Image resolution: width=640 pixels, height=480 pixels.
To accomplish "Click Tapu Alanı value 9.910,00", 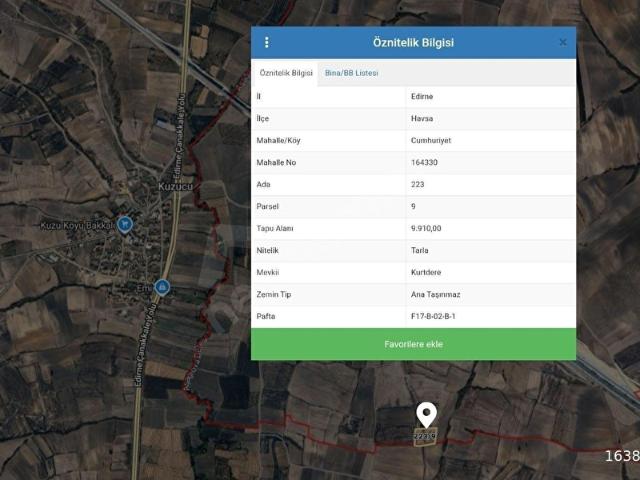I will tap(426, 229).
